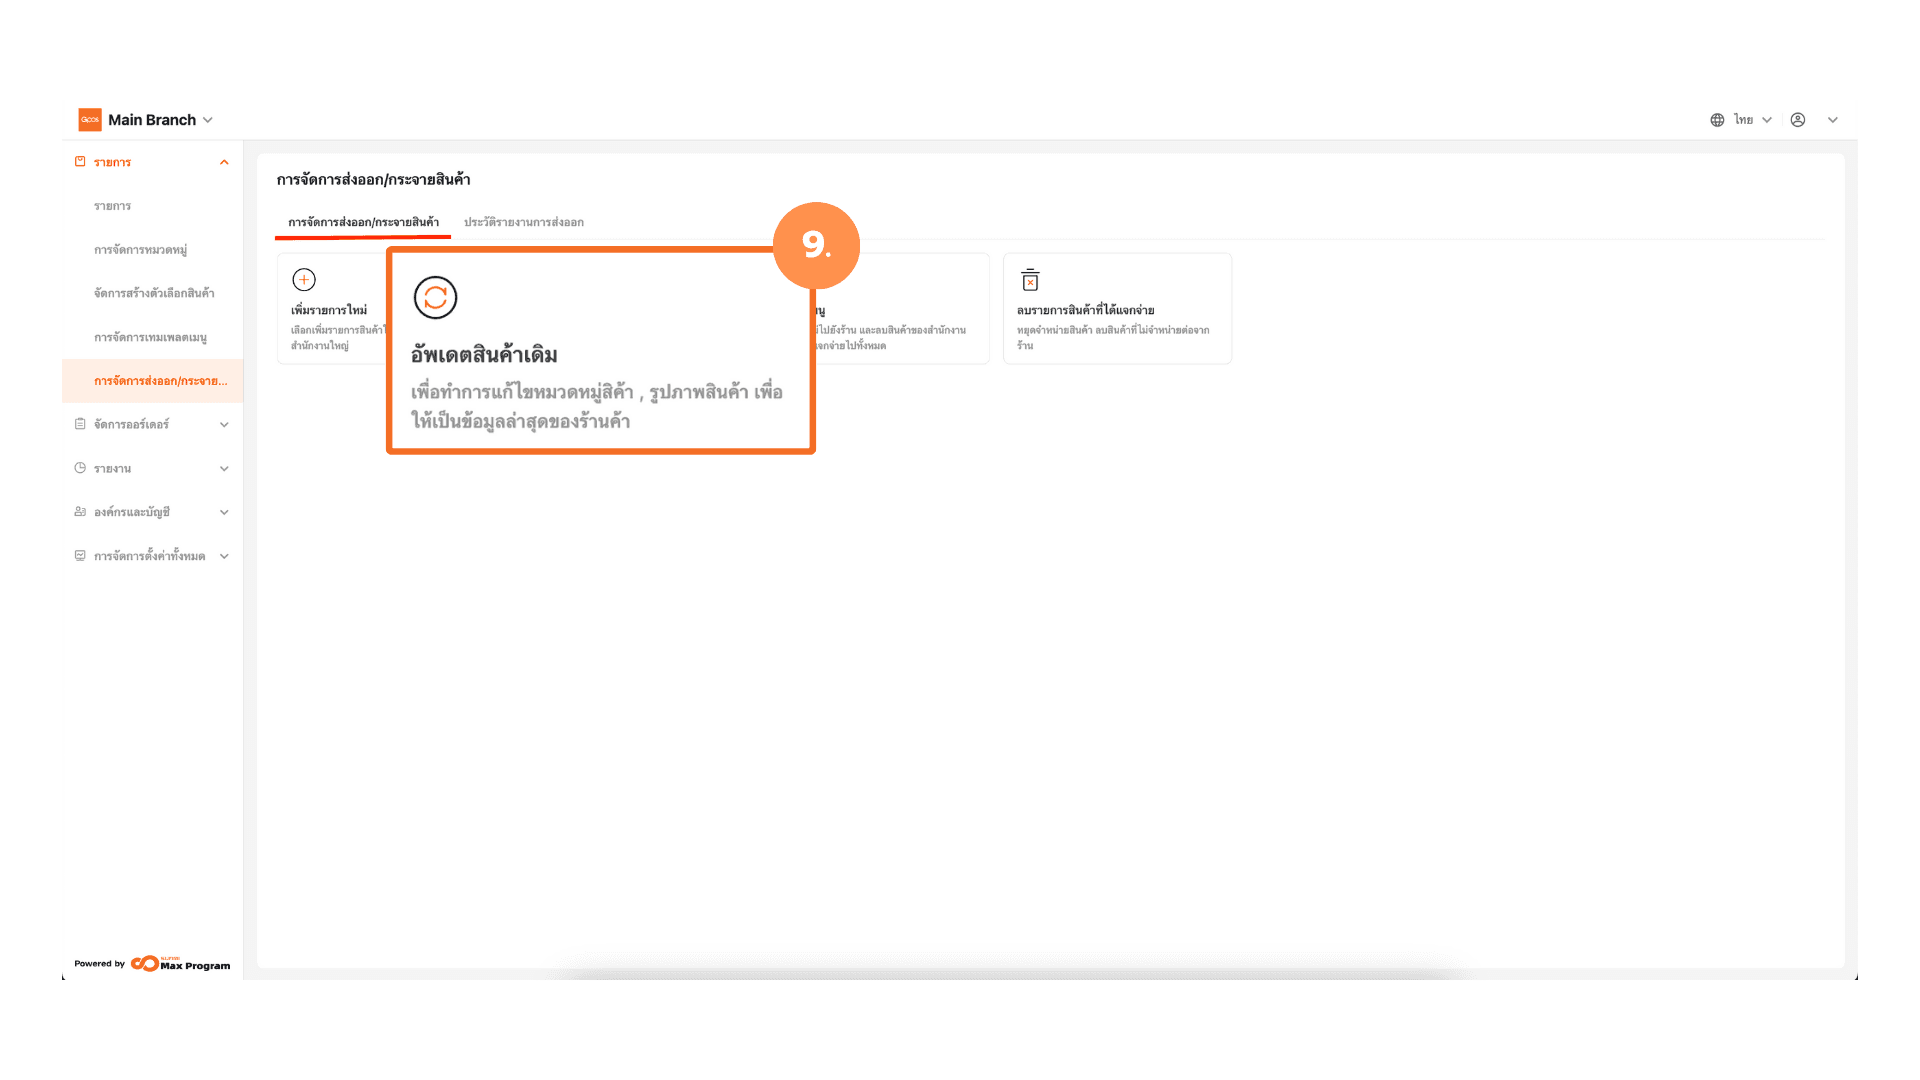Click the trash icon for ลบรายการสินค้าที่ได้แจกจ่าย
Screen dimensions: 1920x1080
tap(1030, 280)
